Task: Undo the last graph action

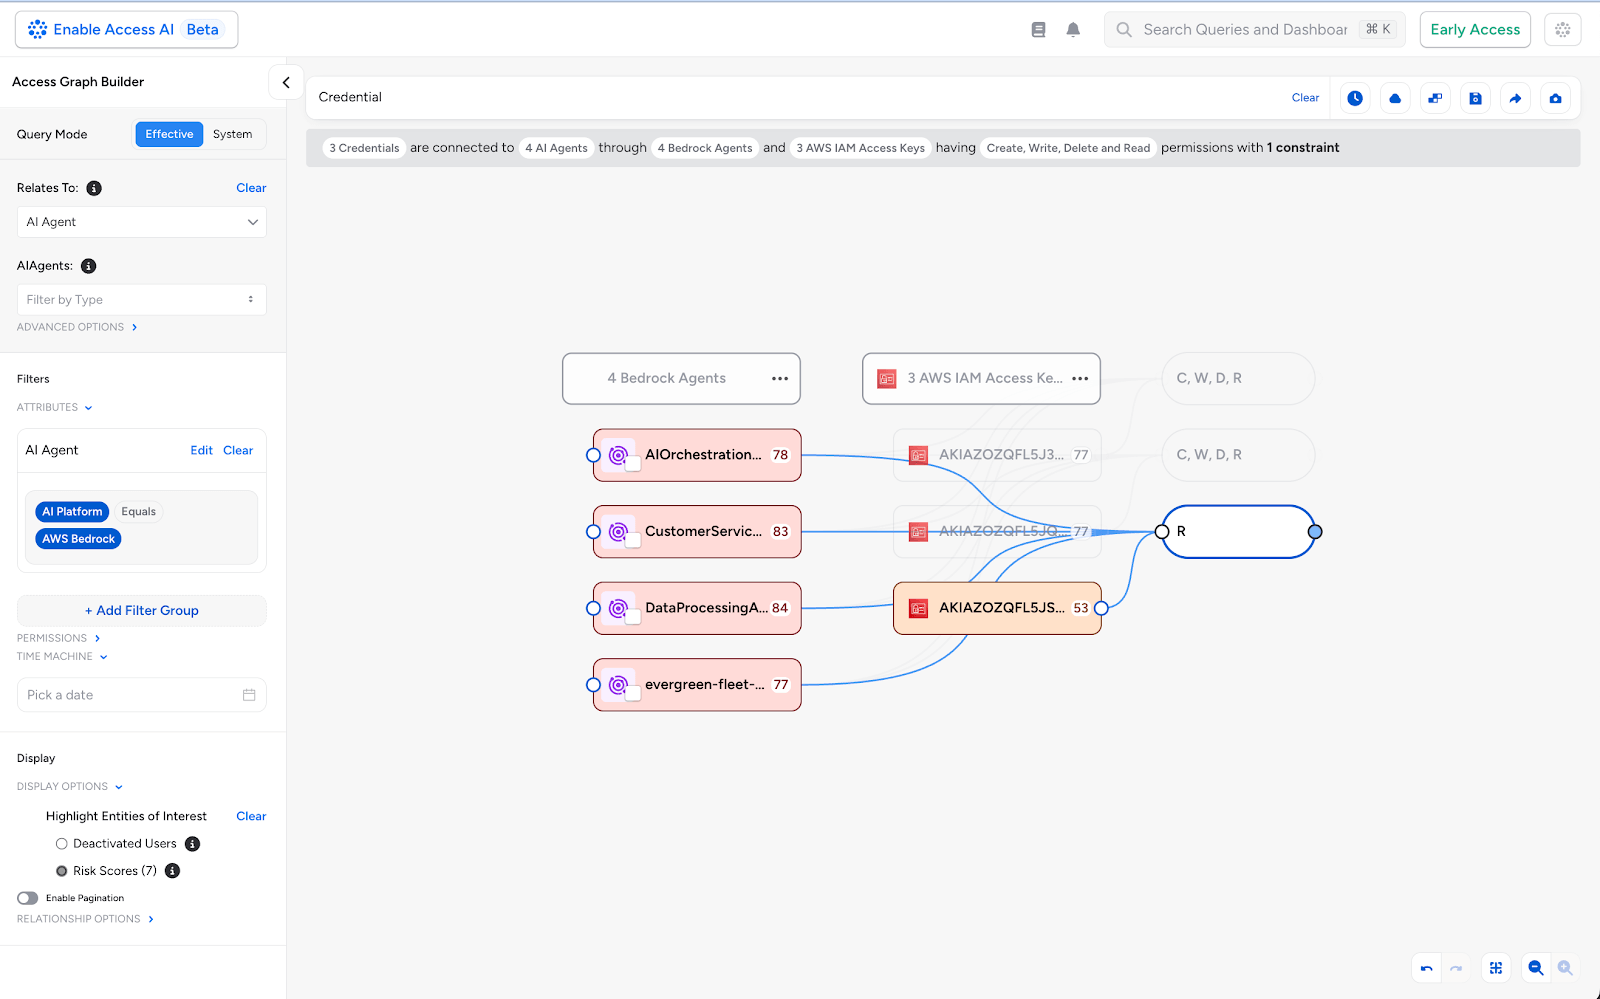Action: tap(1426, 968)
